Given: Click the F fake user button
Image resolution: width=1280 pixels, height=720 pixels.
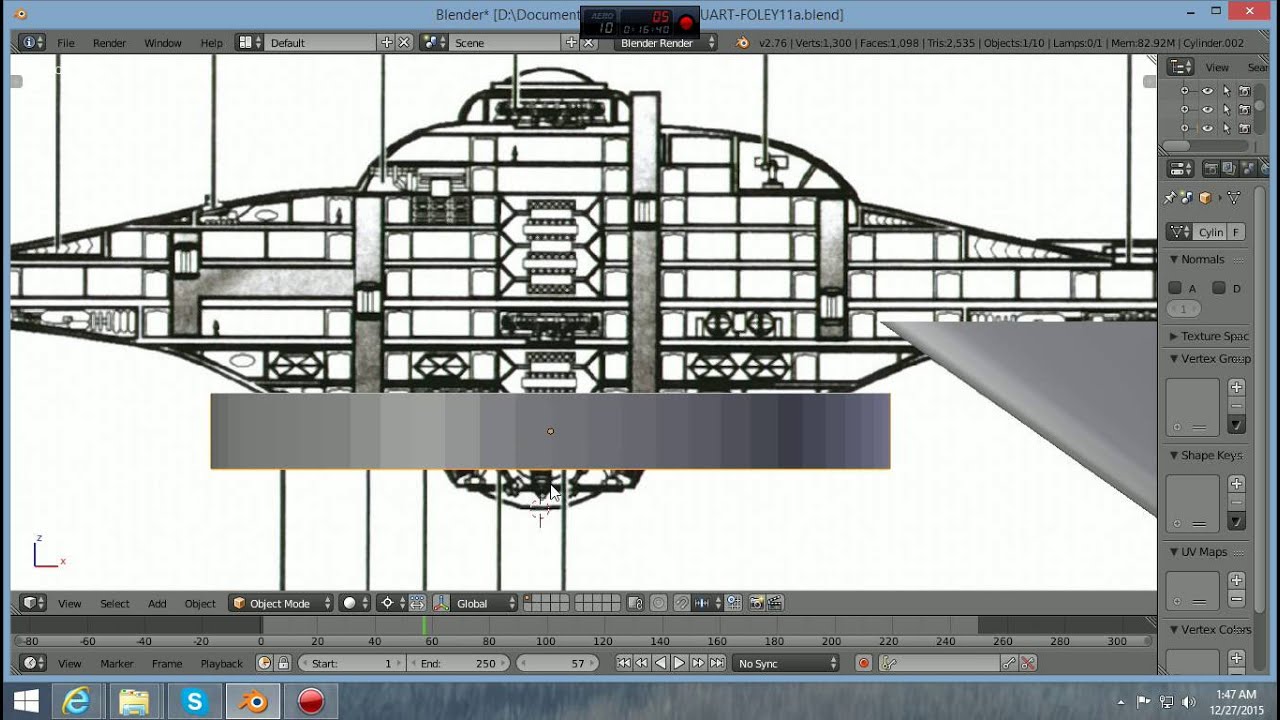Looking at the screenshot, I should coord(1236,232).
